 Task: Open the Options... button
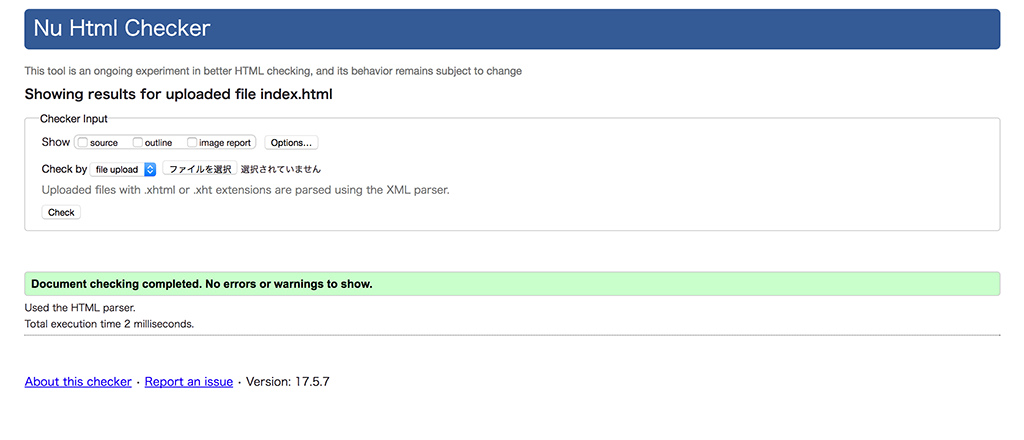click(291, 143)
